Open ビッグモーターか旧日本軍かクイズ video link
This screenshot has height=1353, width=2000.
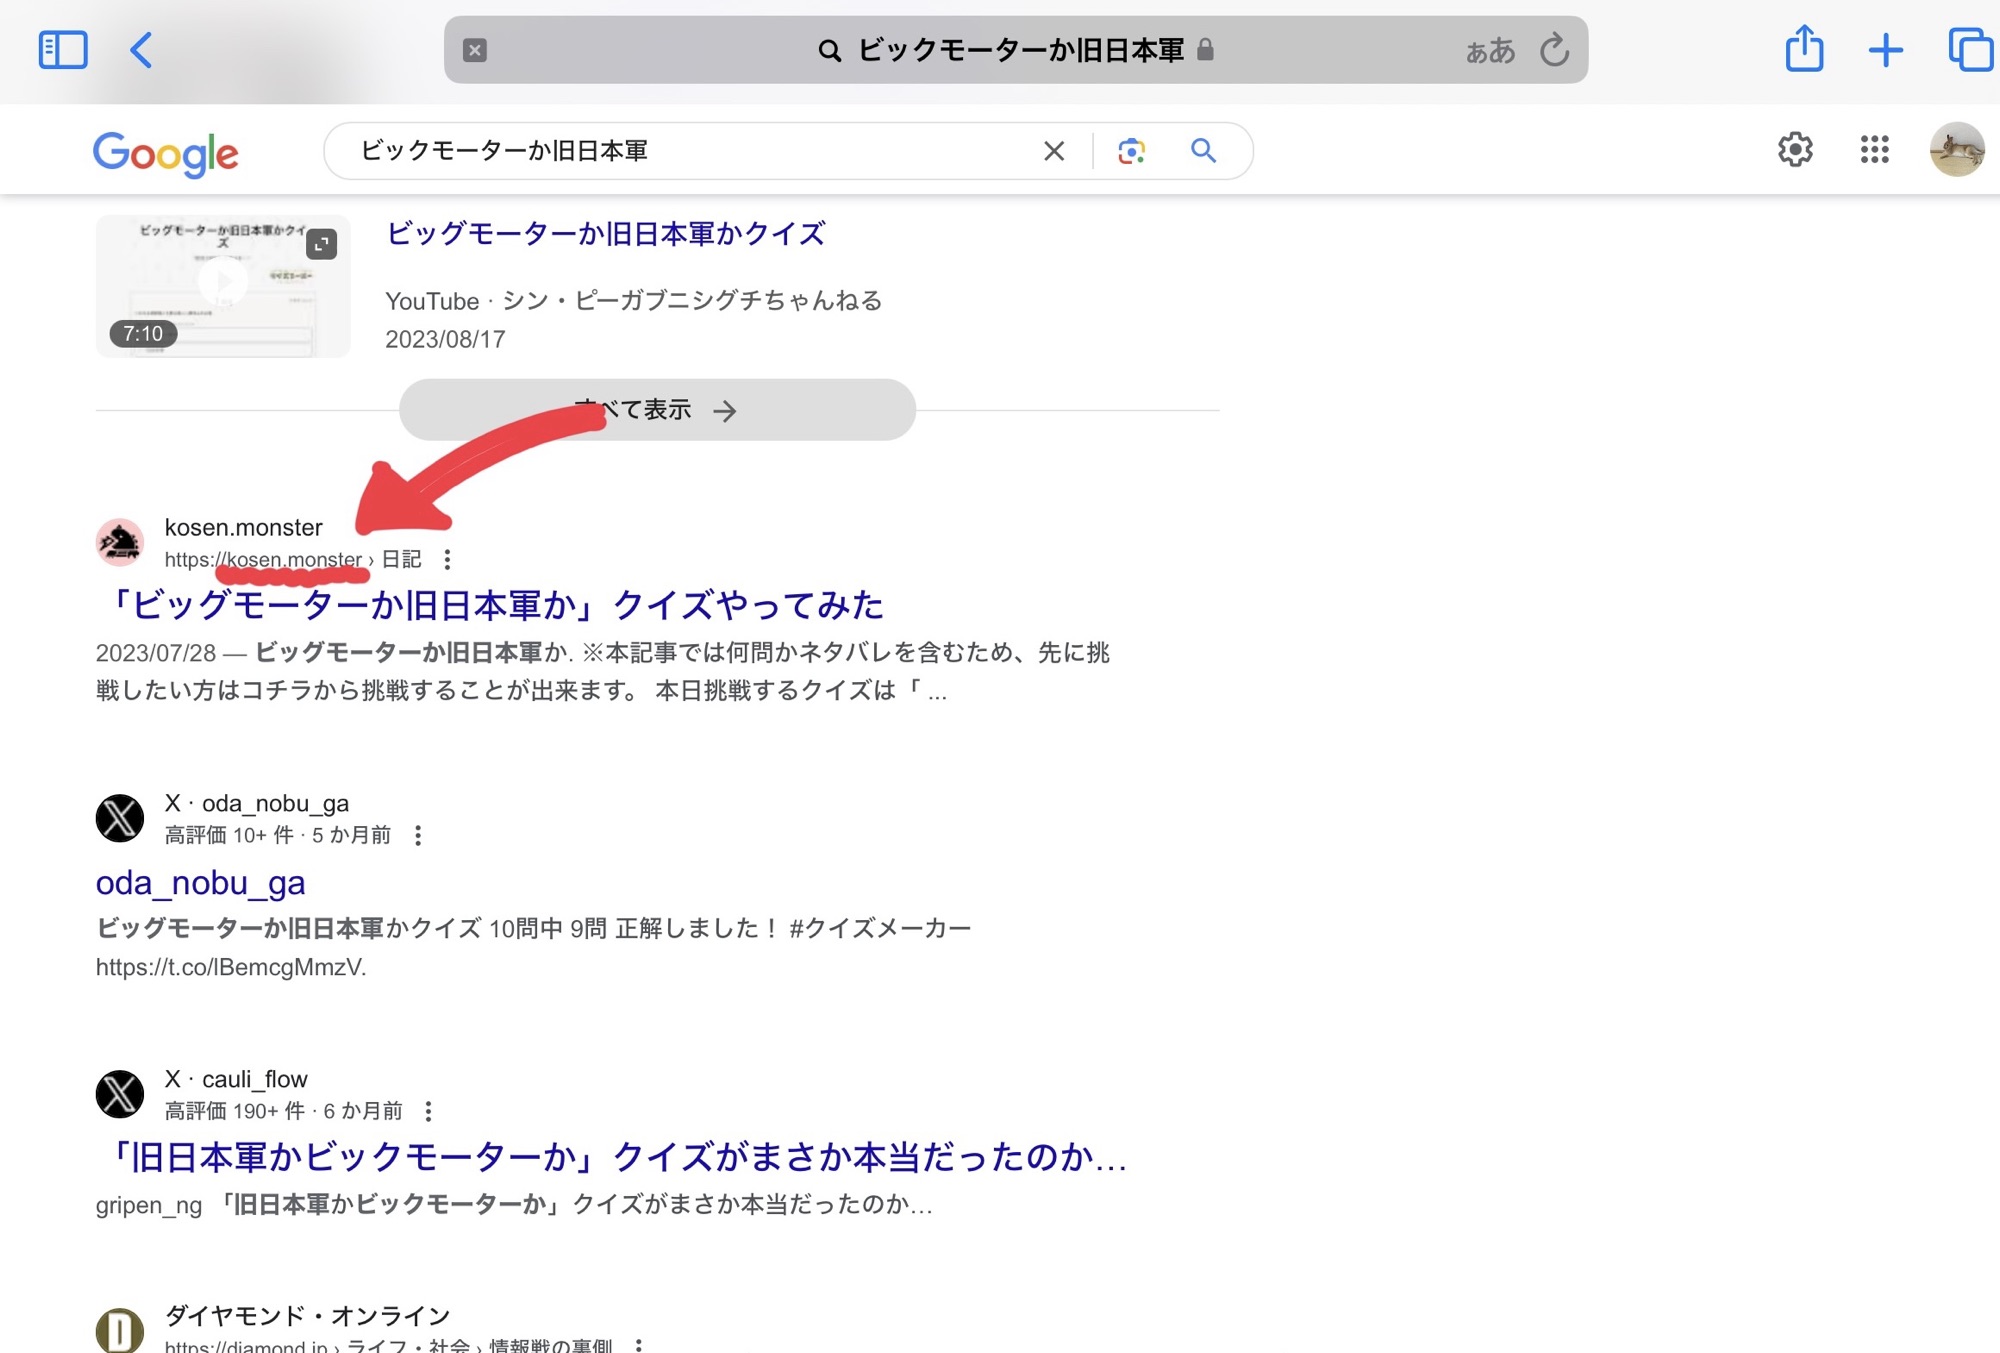click(605, 234)
